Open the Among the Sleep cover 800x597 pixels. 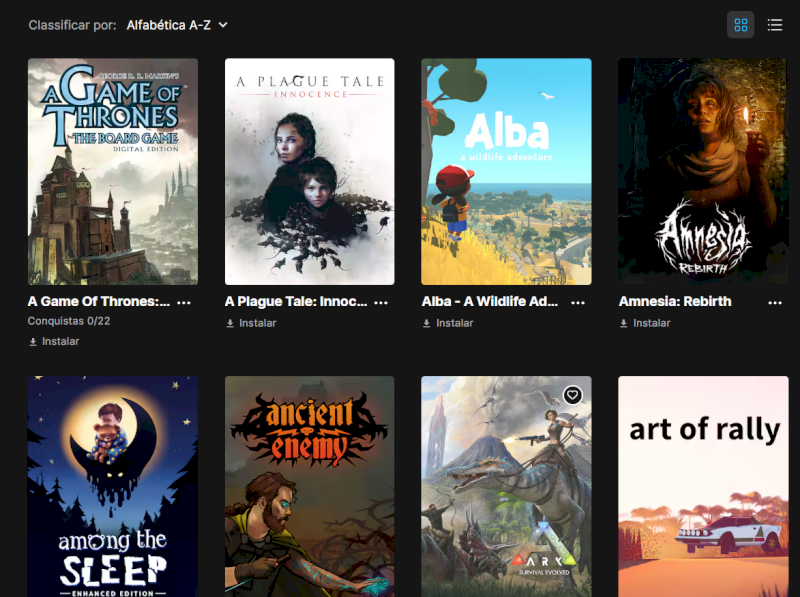coord(113,486)
